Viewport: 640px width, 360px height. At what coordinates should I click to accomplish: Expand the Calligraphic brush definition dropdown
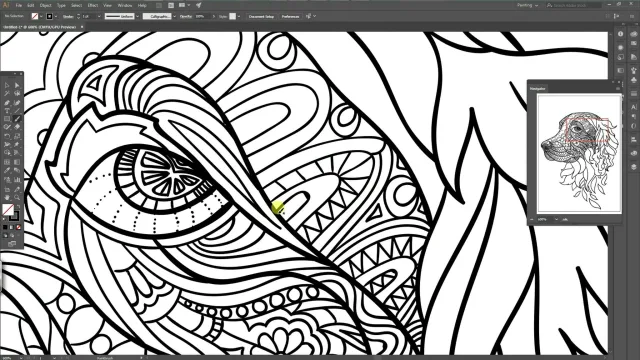click(174, 16)
